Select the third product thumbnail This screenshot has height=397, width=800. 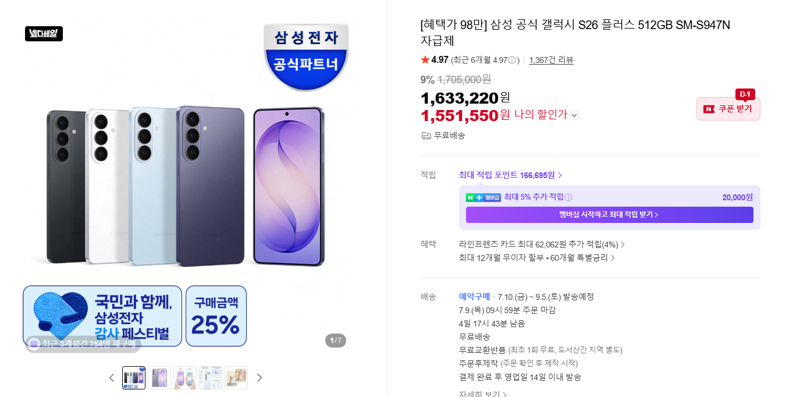[x=185, y=378]
